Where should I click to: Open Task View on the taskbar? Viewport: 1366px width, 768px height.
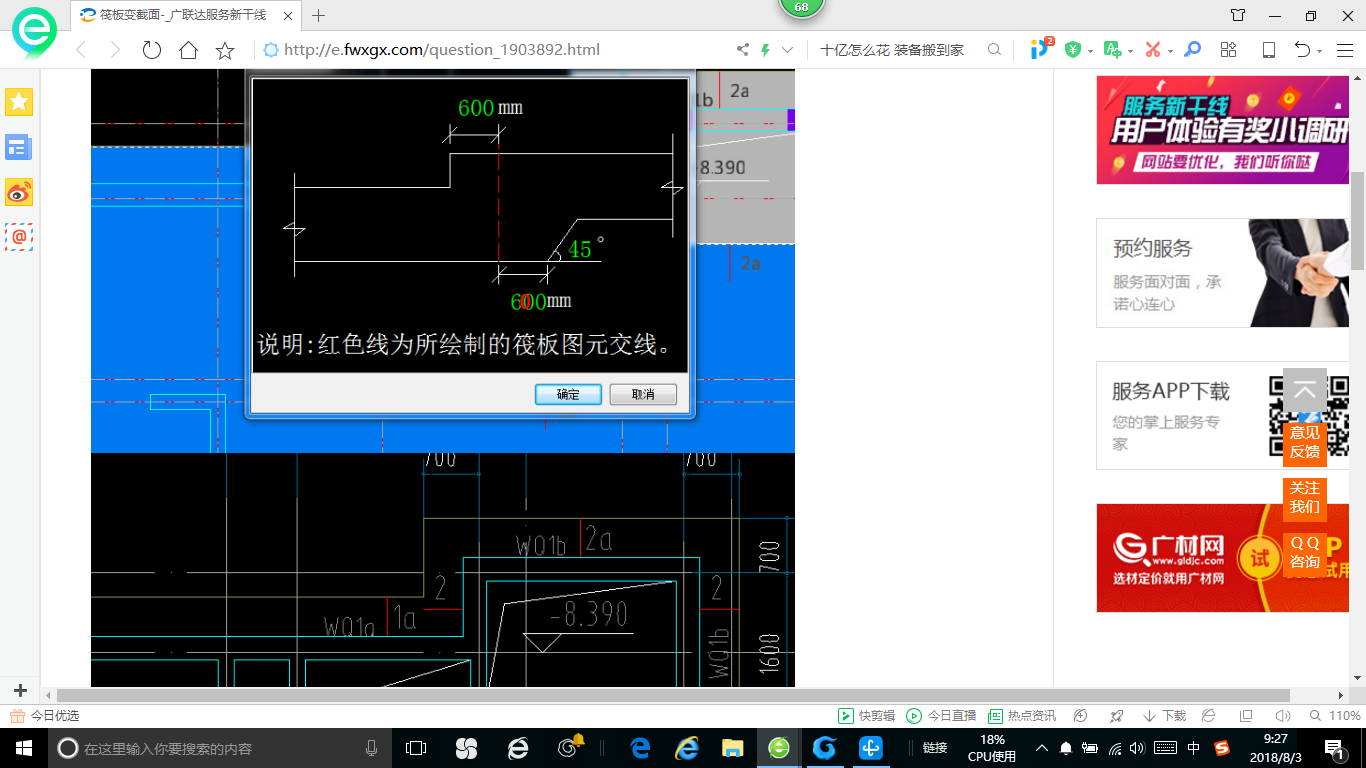416,748
